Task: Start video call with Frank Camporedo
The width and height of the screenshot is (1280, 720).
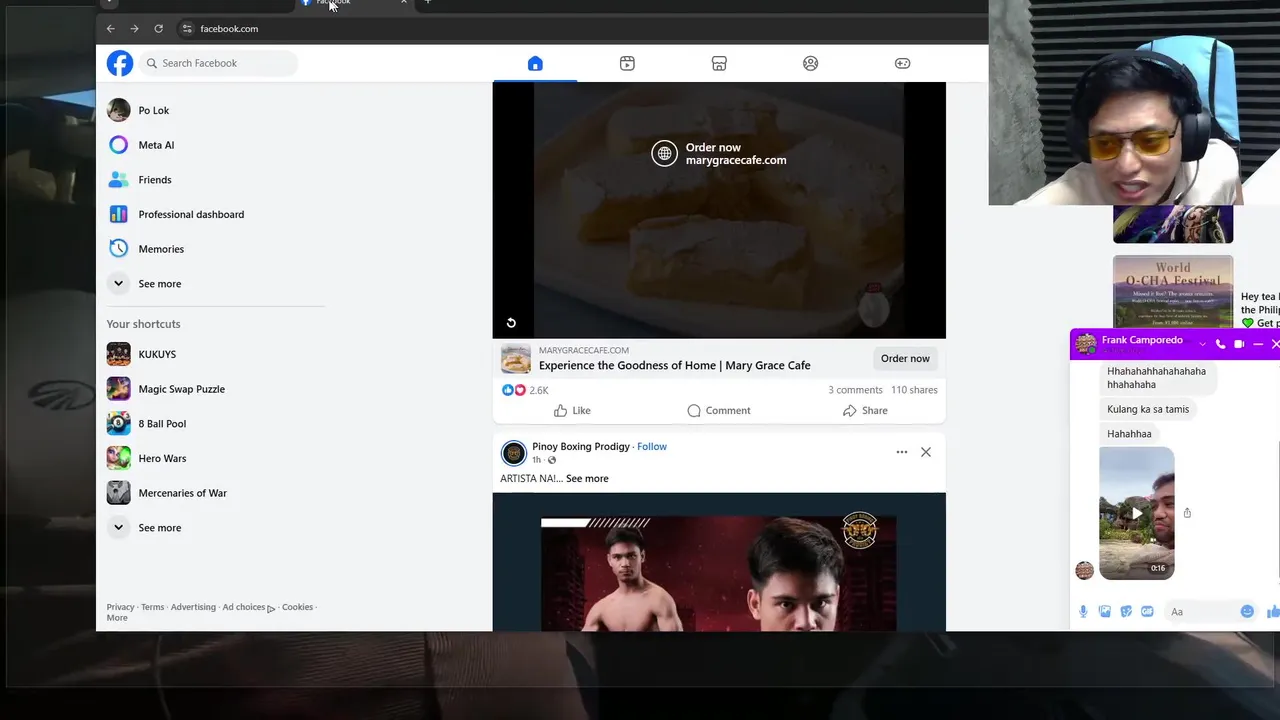Action: [x=1239, y=344]
